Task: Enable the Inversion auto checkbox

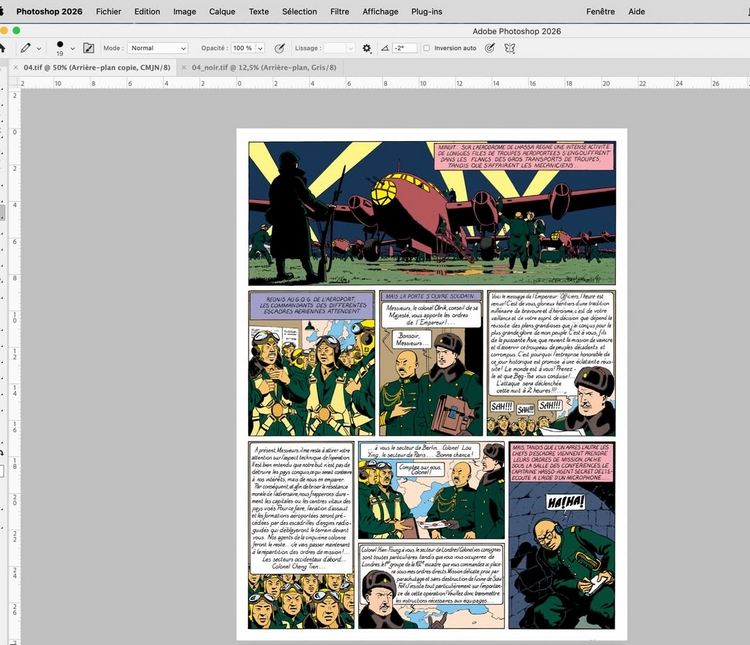Action: pos(427,48)
